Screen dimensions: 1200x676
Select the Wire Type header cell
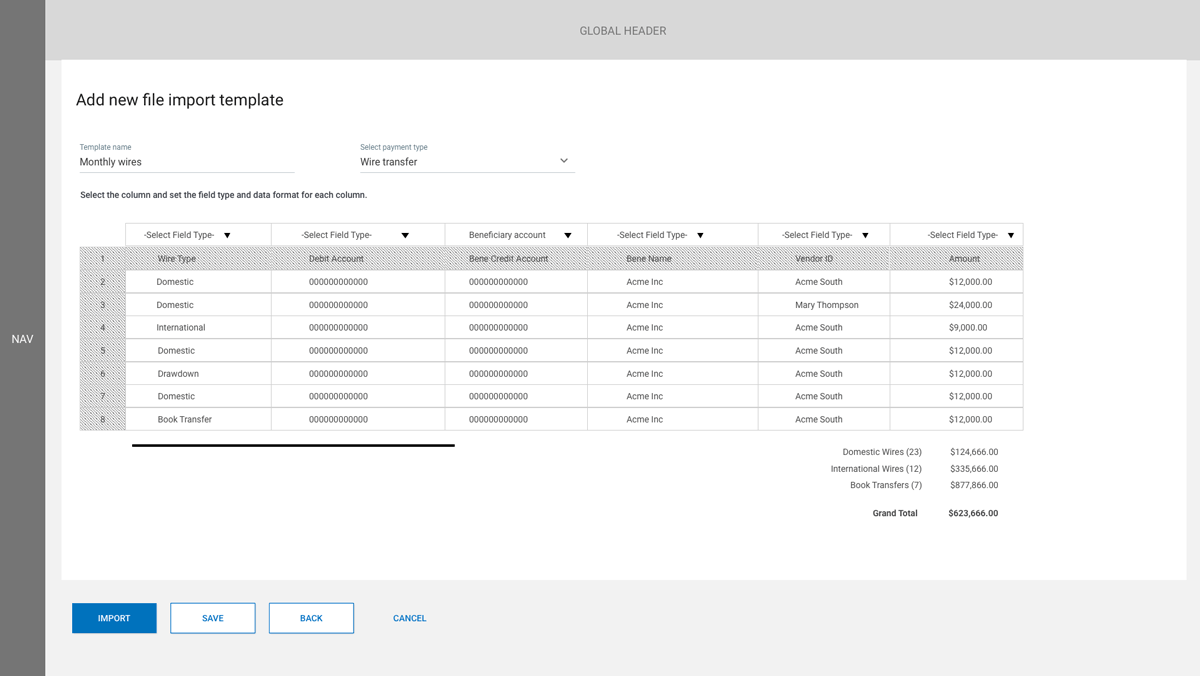[x=198, y=259]
